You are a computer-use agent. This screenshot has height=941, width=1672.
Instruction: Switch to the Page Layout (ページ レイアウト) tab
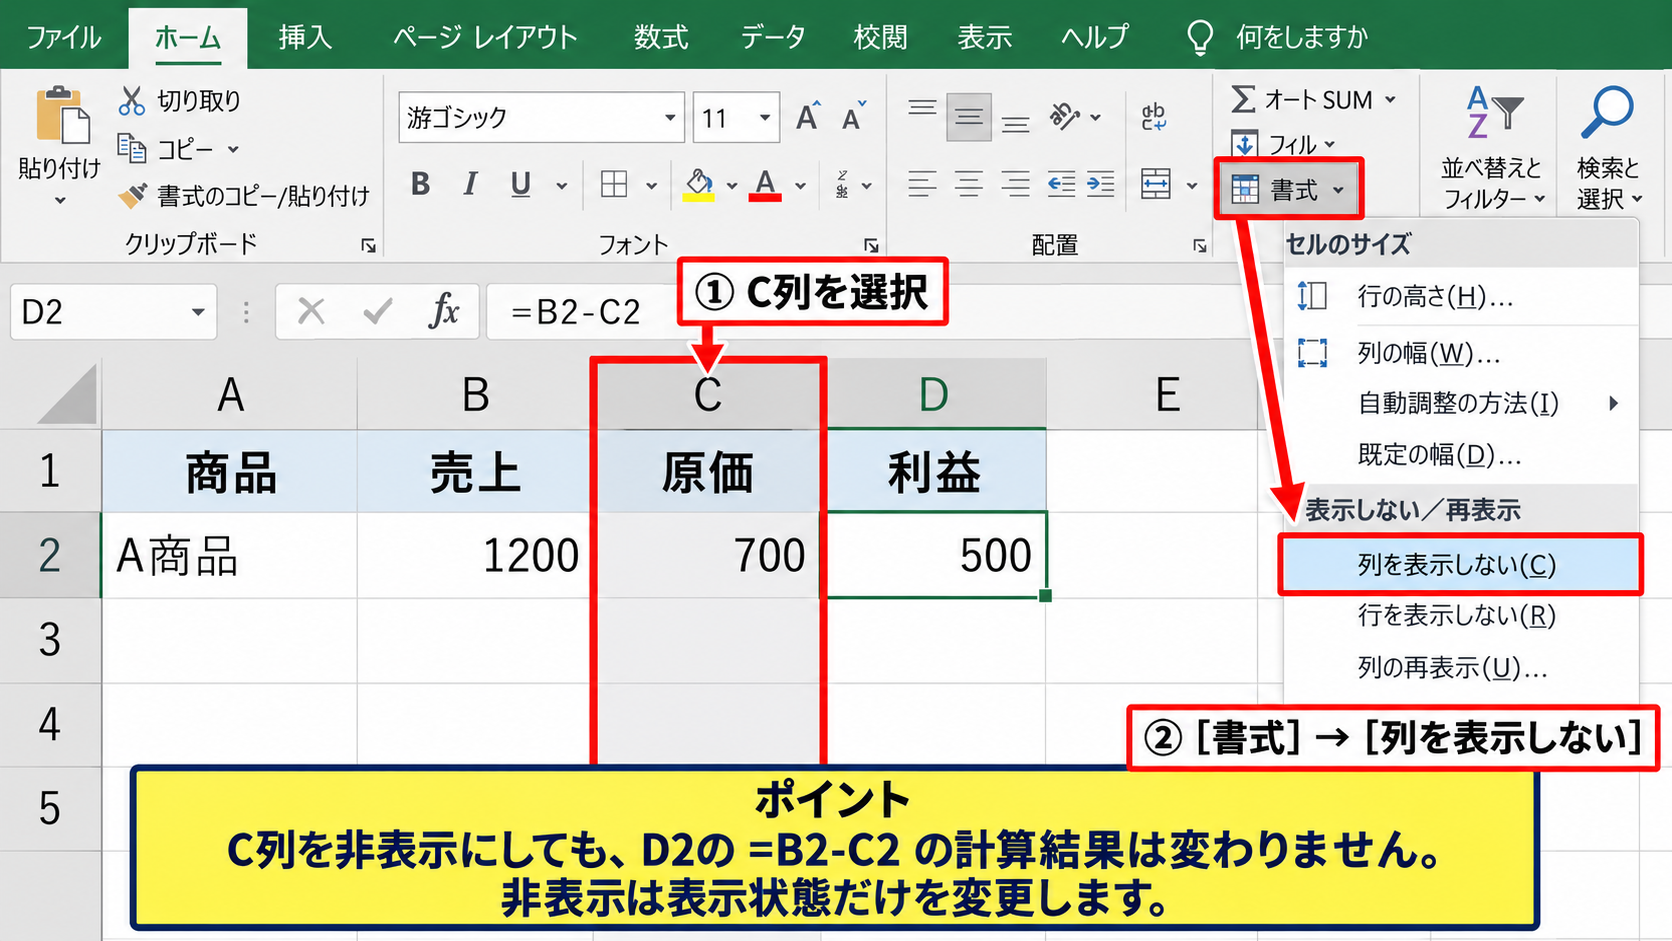coord(485,37)
